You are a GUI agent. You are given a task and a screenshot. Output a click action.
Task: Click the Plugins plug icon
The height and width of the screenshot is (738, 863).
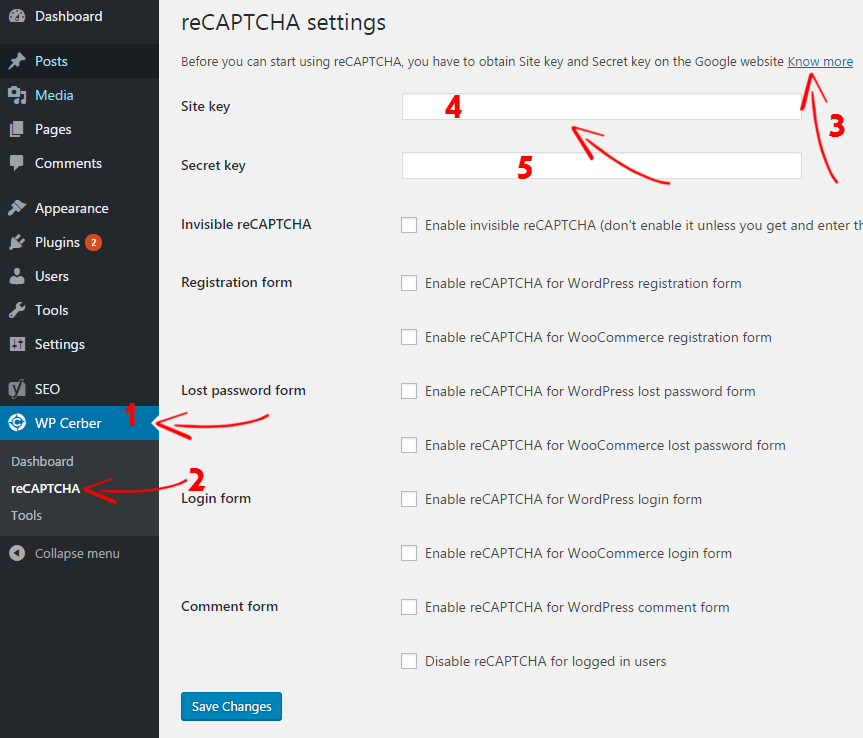click(x=17, y=242)
